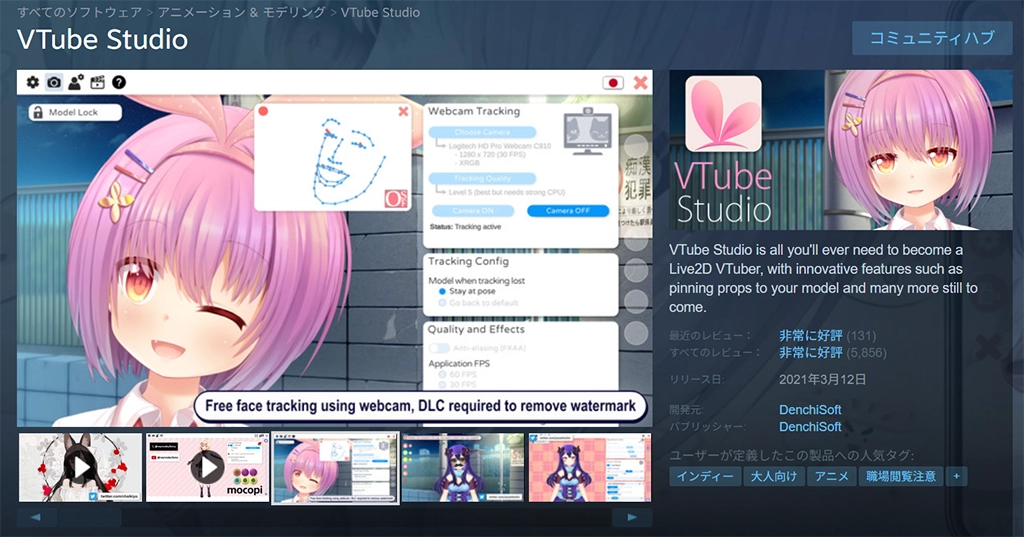Click the DenchiSoft developer link
The height and width of the screenshot is (537, 1024).
click(x=810, y=410)
